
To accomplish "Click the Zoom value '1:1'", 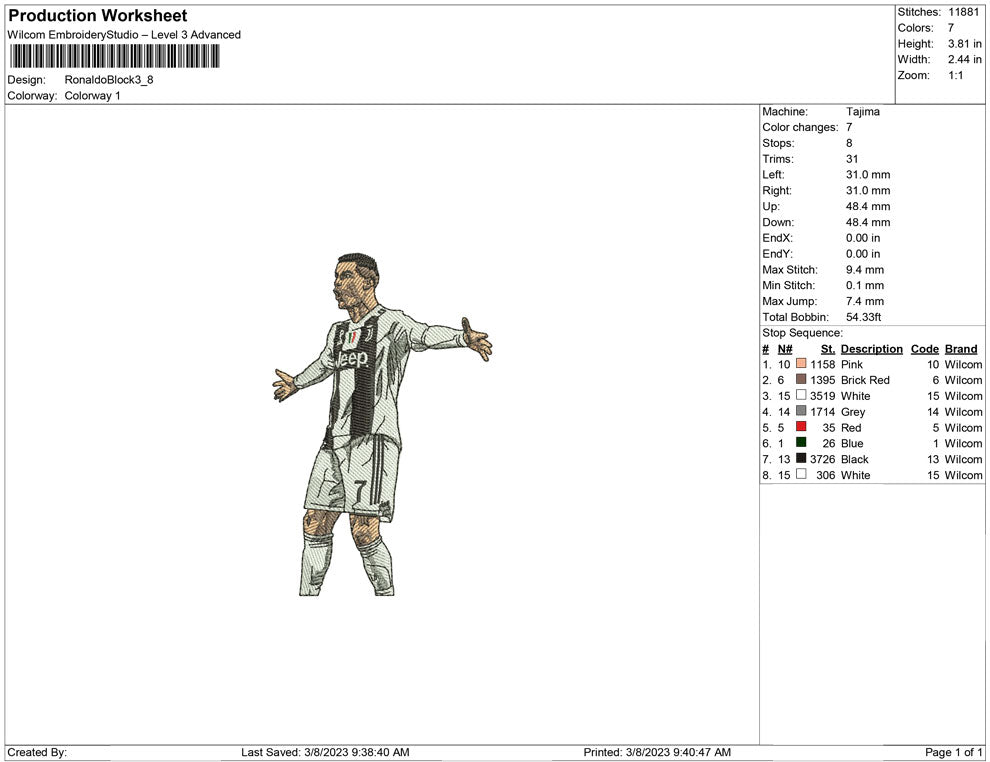I will coord(955,75).
